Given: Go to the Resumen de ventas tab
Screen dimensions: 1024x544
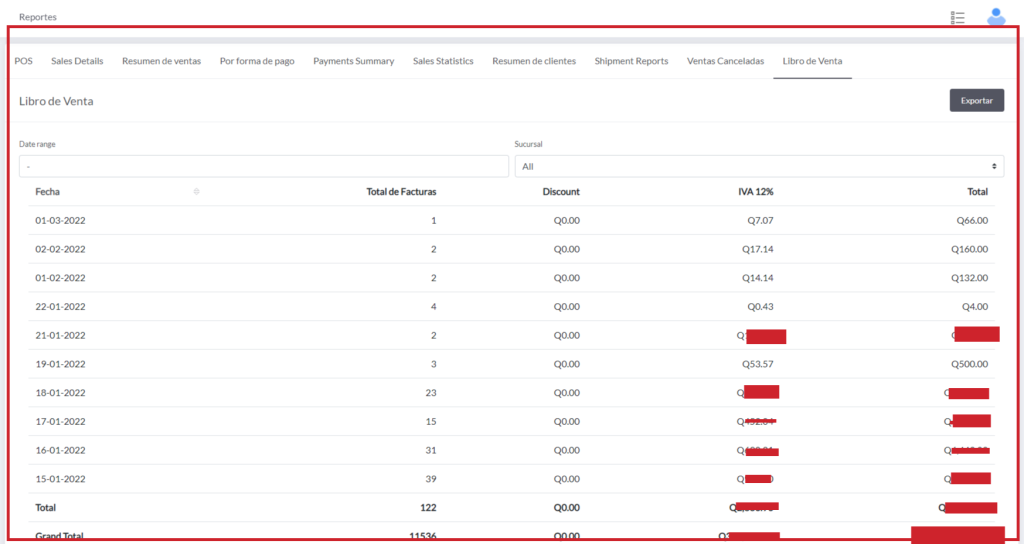Looking at the screenshot, I should pos(161,61).
